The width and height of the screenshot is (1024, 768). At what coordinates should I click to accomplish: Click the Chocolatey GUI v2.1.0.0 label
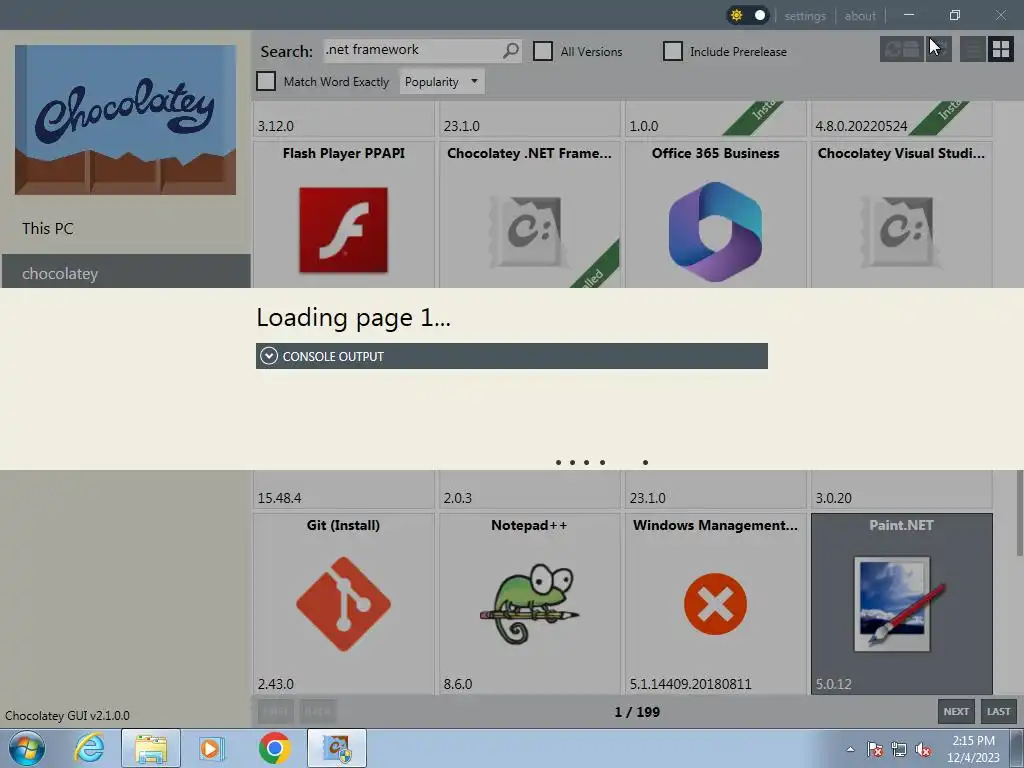coord(67,715)
